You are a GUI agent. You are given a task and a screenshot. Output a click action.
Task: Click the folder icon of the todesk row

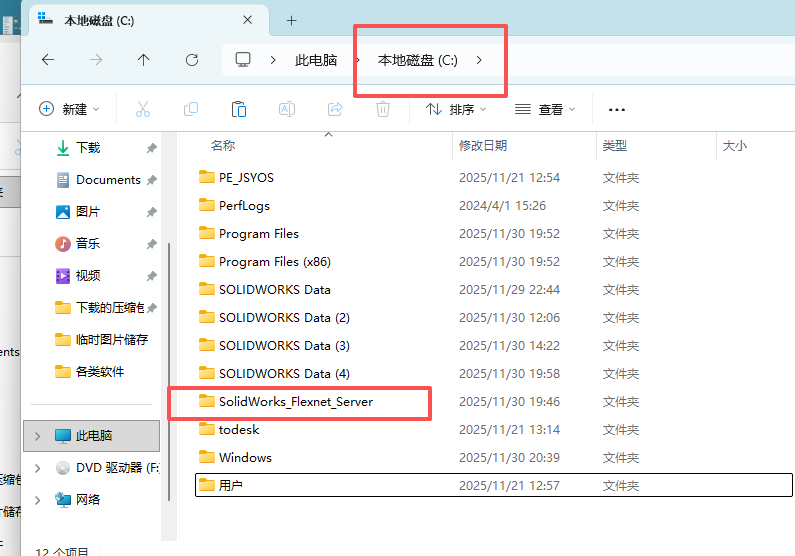coord(206,429)
